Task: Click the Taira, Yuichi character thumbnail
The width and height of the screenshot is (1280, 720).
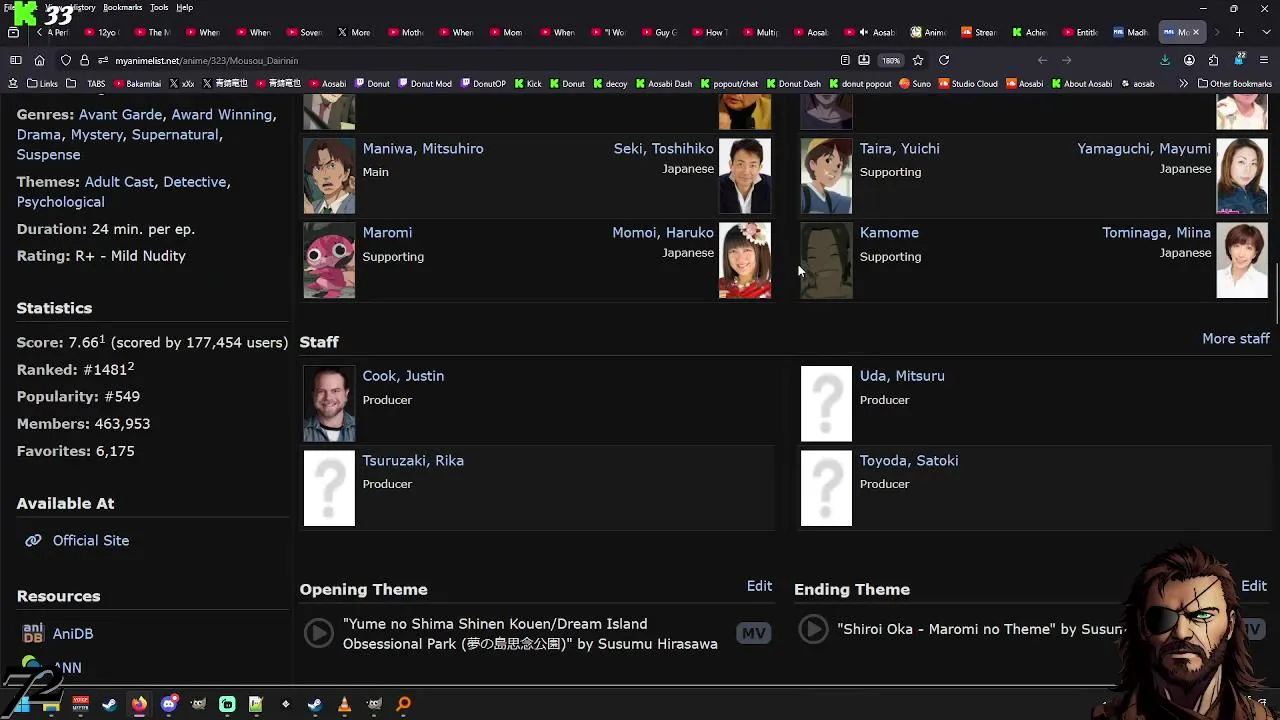Action: (826, 176)
